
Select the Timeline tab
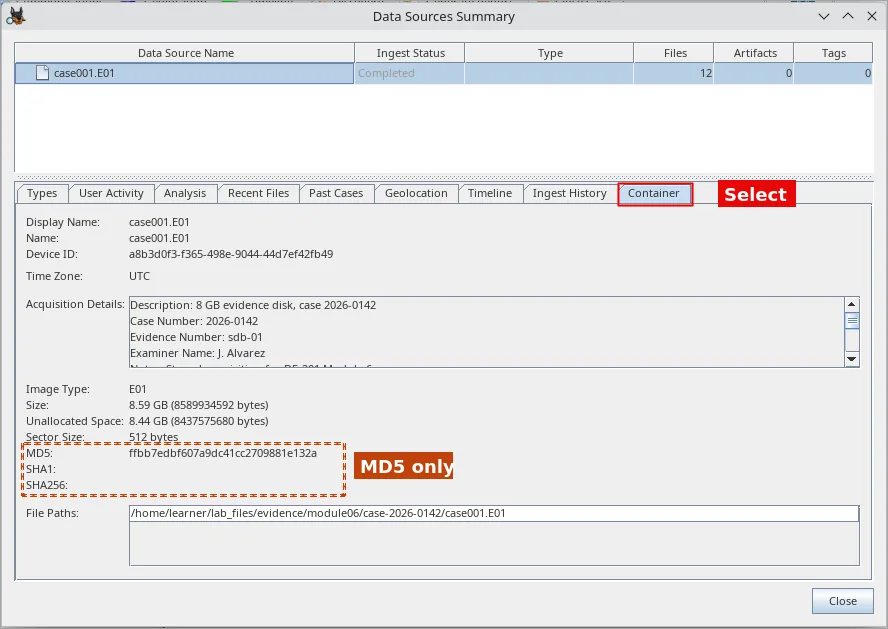point(490,193)
